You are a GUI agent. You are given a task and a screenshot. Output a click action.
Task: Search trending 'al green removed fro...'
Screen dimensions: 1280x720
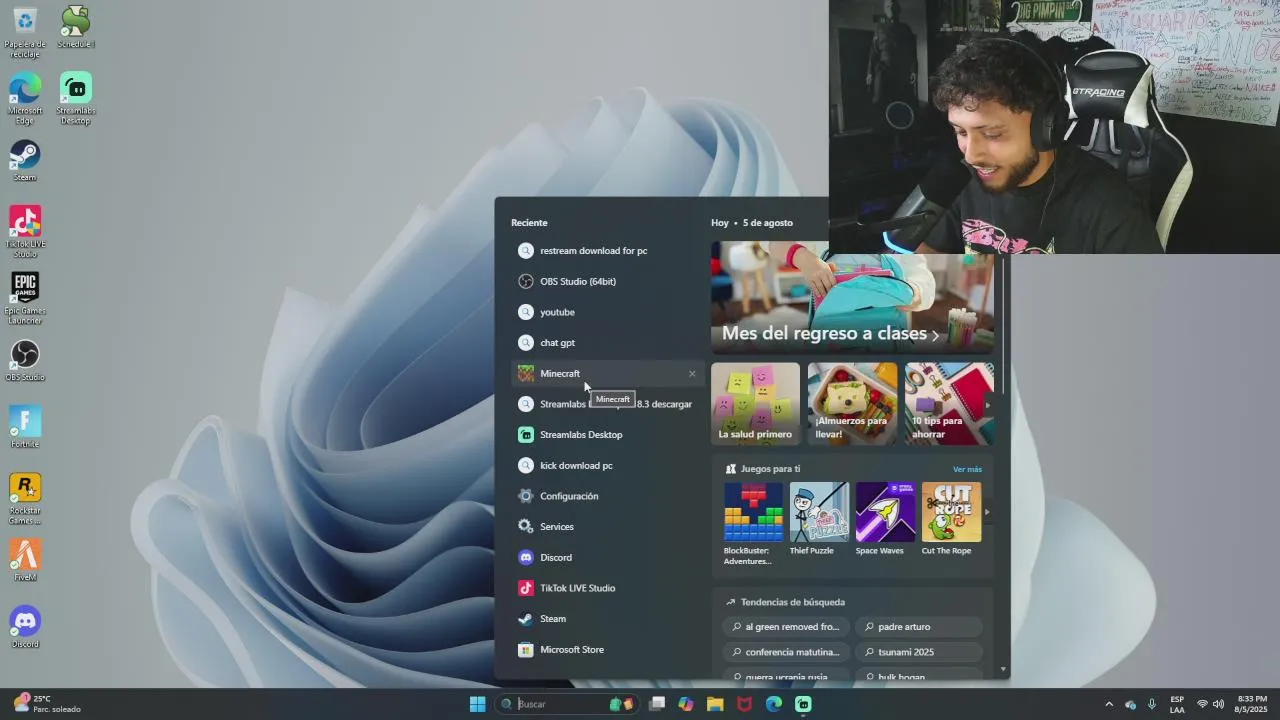click(786, 627)
